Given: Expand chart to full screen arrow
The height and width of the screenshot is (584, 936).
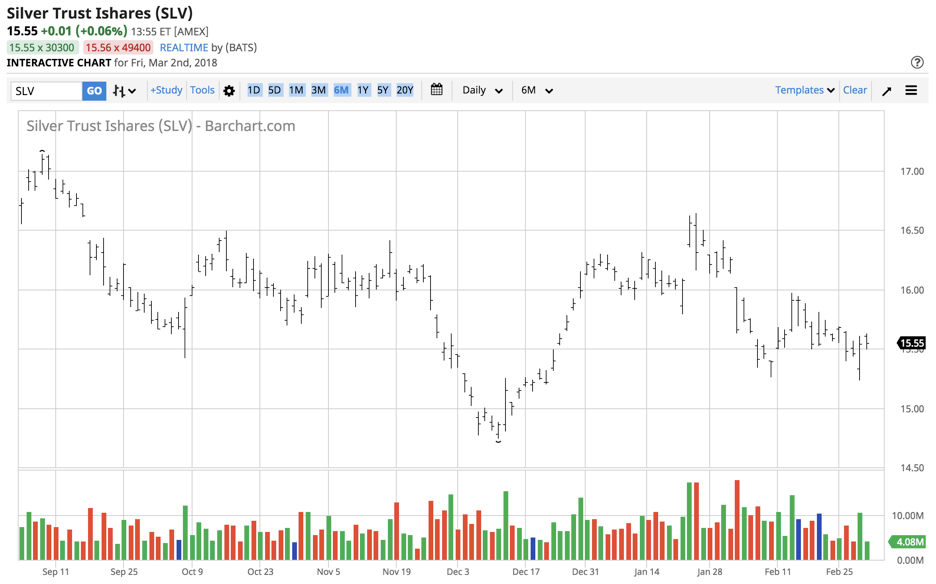Looking at the screenshot, I should (886, 91).
